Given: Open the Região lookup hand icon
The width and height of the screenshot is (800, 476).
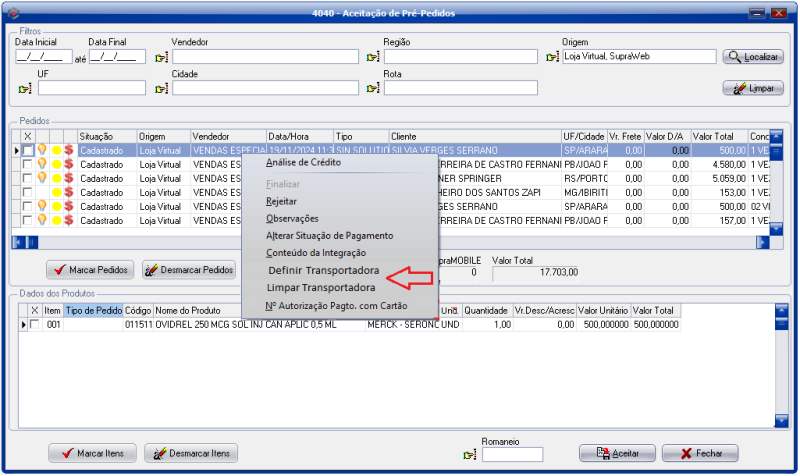Looking at the screenshot, I should point(374,58).
